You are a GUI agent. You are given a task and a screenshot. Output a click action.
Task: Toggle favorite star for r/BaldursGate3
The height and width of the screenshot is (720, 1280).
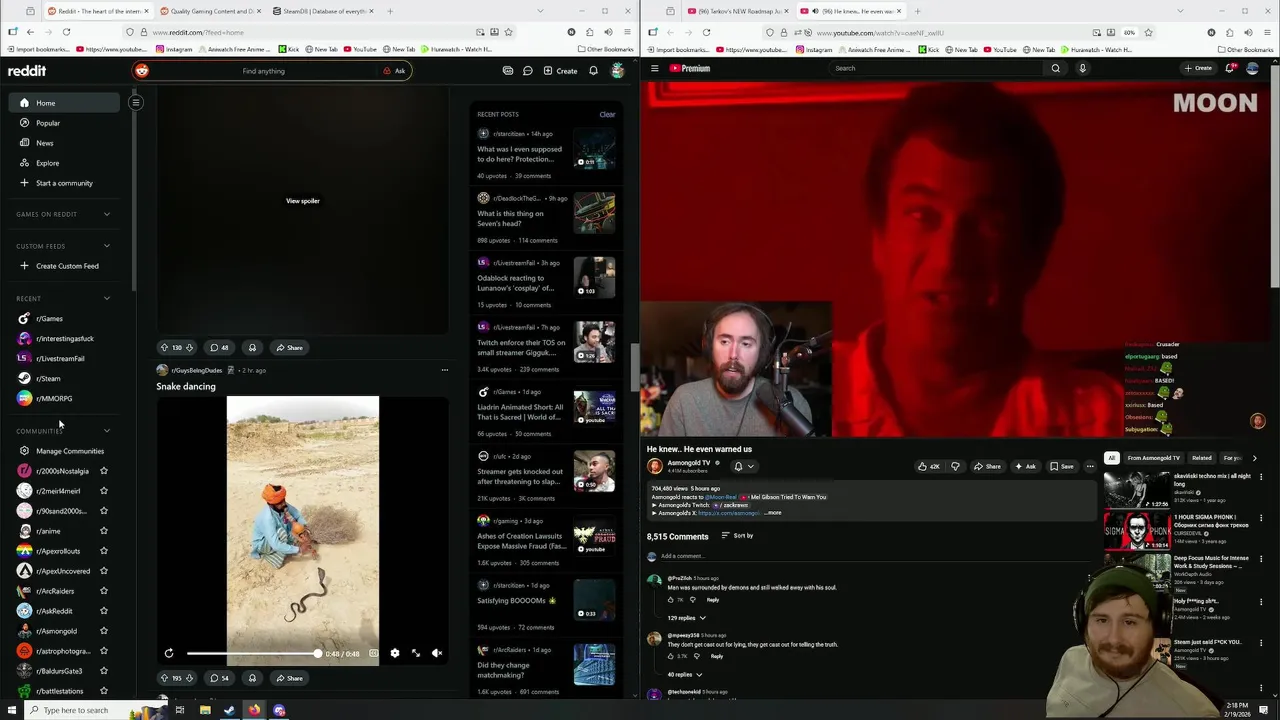[103, 671]
